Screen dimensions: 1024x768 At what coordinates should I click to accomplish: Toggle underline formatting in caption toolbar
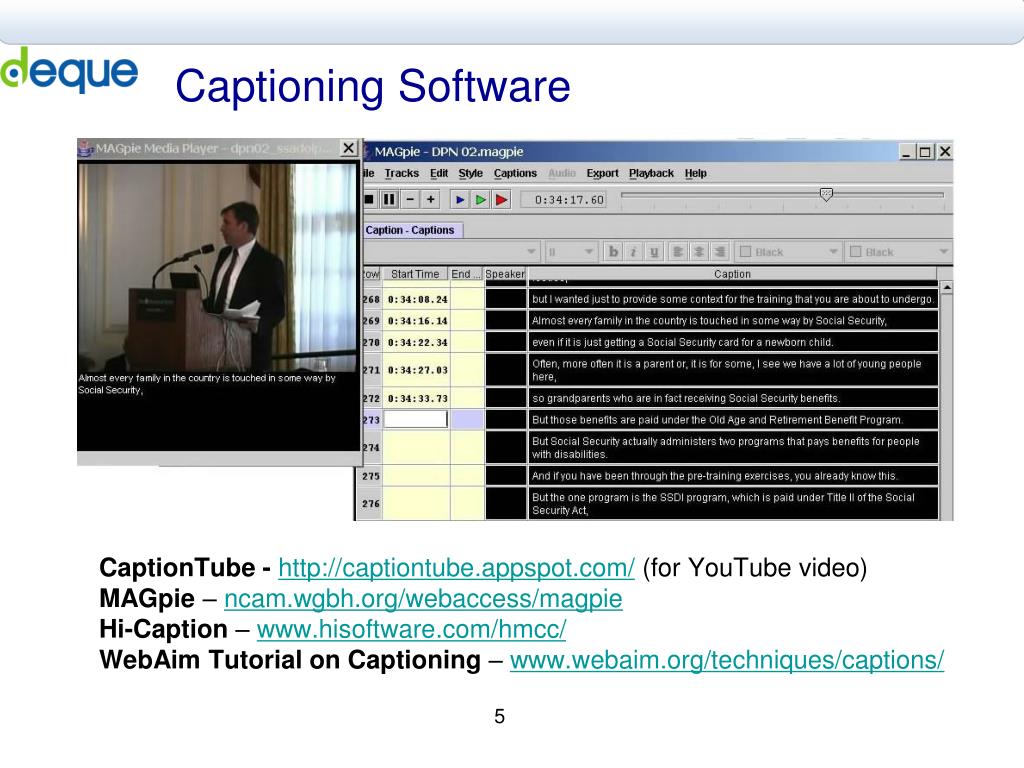653,252
